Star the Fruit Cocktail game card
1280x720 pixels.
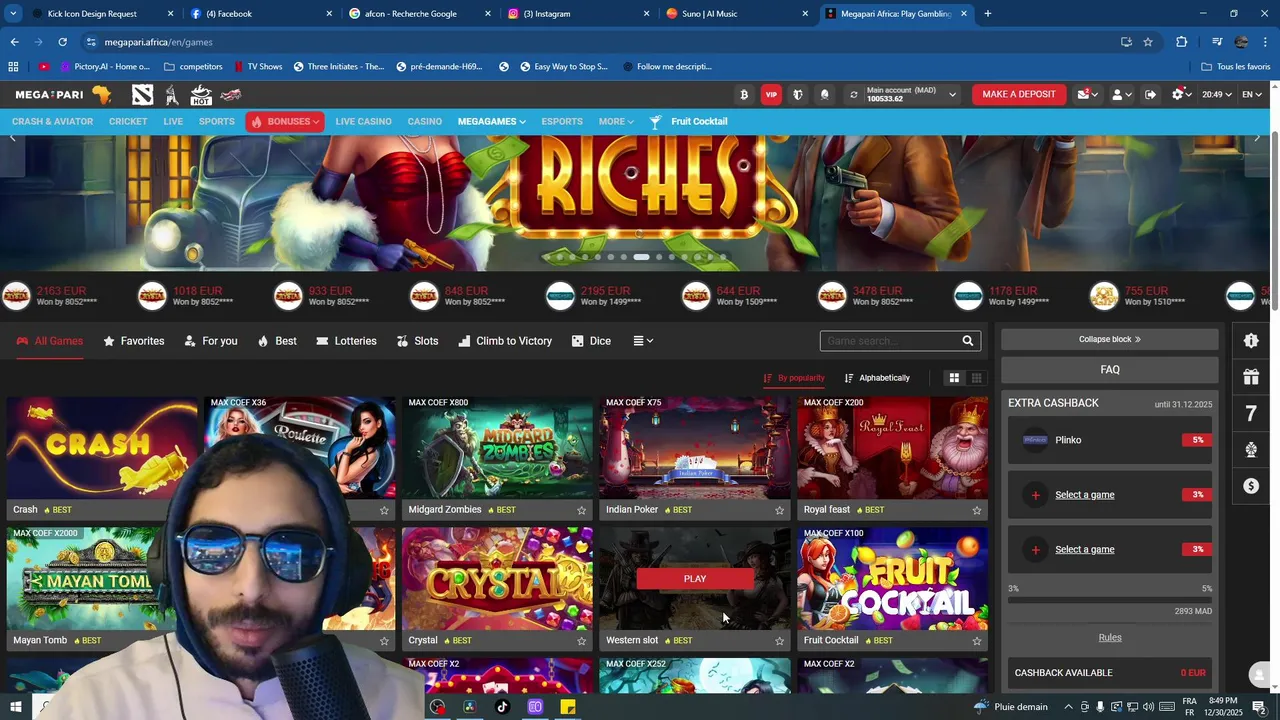click(976, 641)
